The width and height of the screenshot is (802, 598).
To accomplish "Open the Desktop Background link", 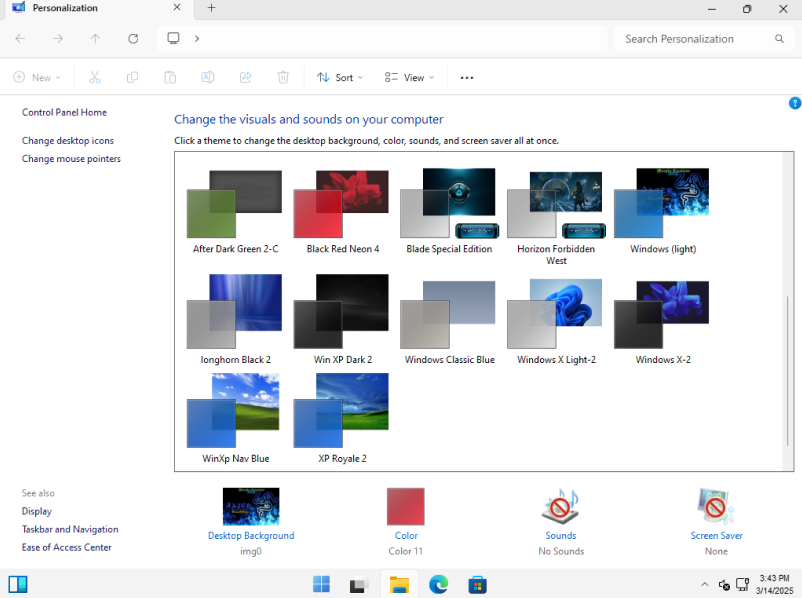I will [251, 536].
